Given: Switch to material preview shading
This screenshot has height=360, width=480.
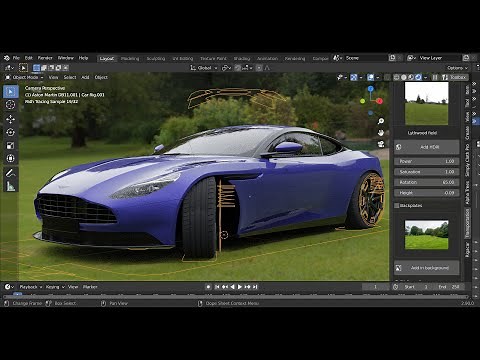Looking at the screenshot, I should click(411, 77).
